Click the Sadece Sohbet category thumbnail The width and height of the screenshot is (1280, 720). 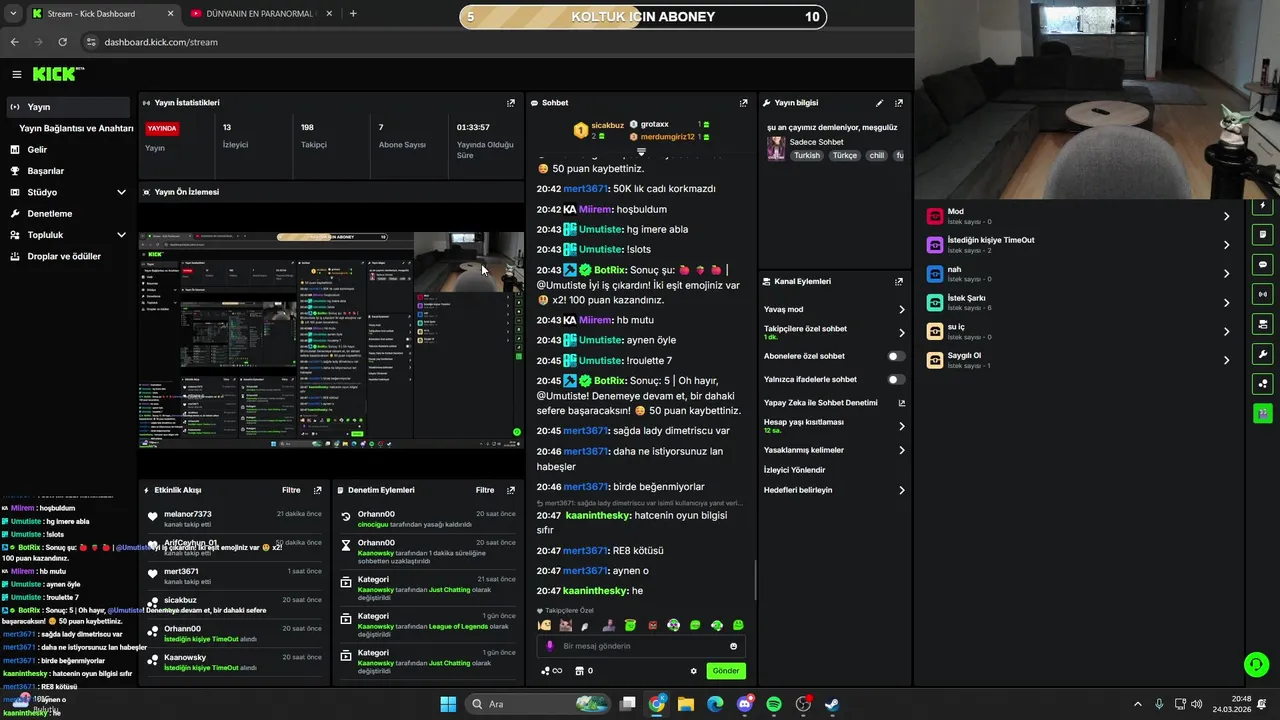pyautogui.click(x=776, y=149)
